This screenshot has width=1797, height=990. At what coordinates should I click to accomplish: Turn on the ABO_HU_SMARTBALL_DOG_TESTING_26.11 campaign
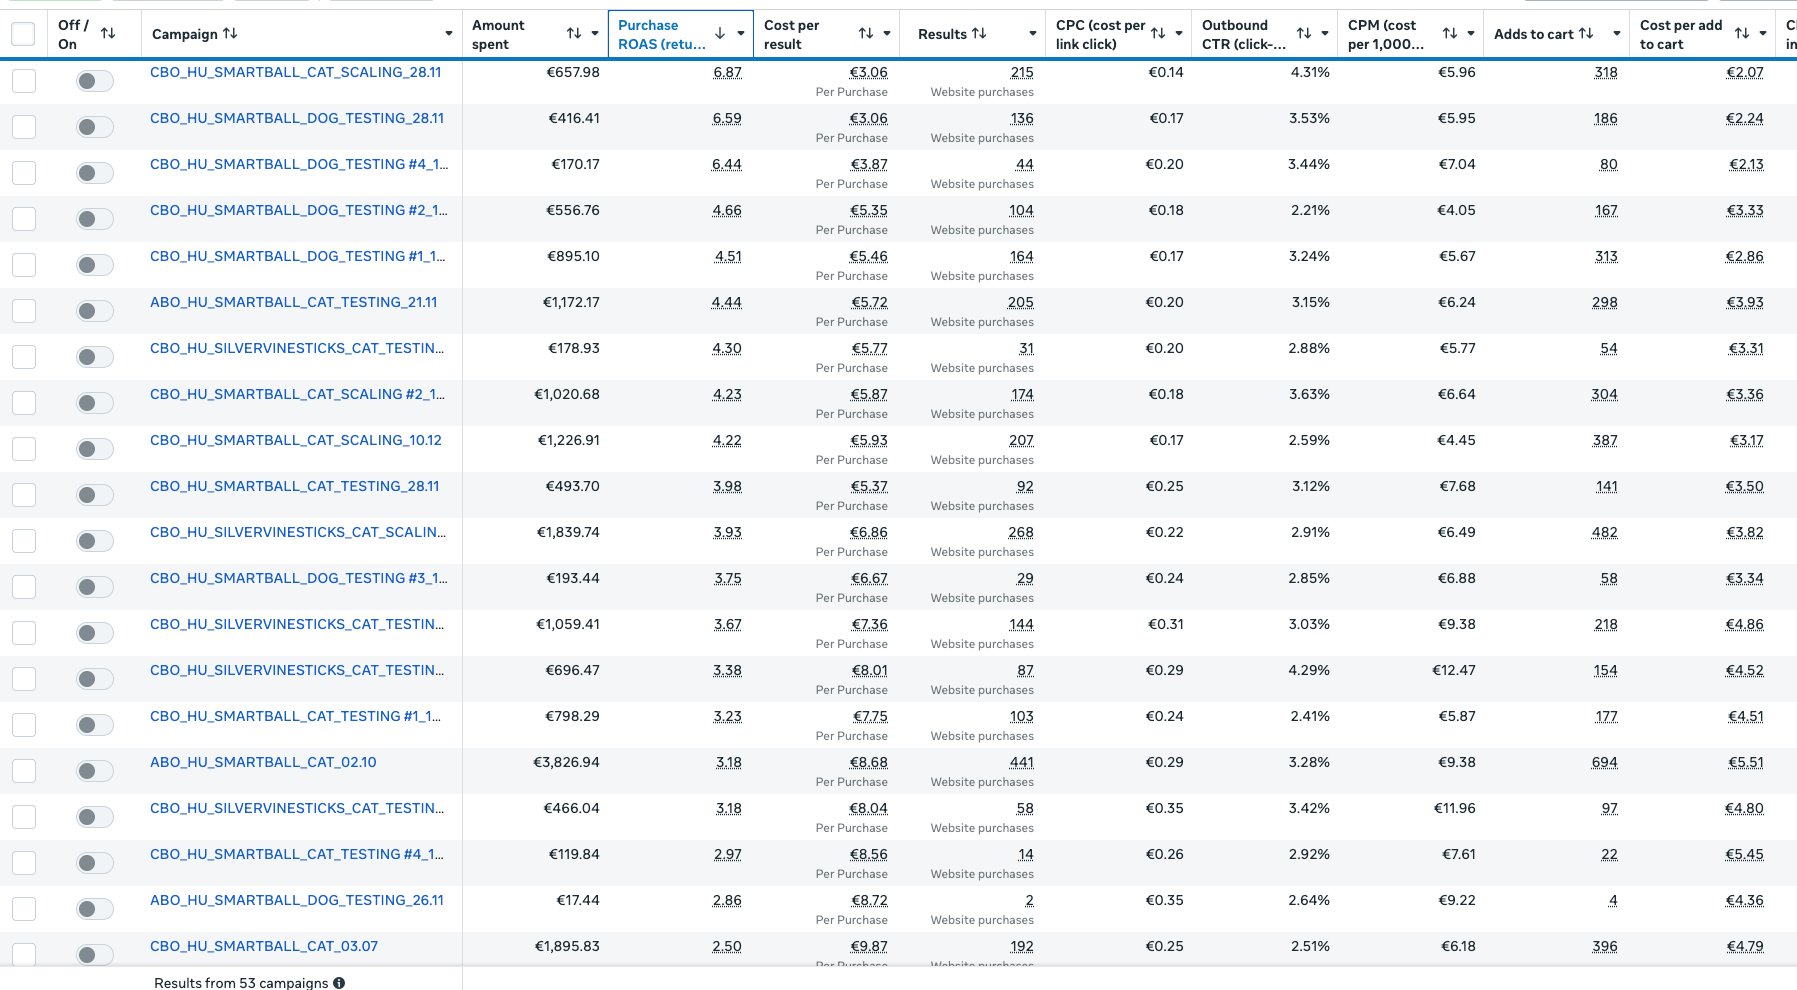[95, 909]
